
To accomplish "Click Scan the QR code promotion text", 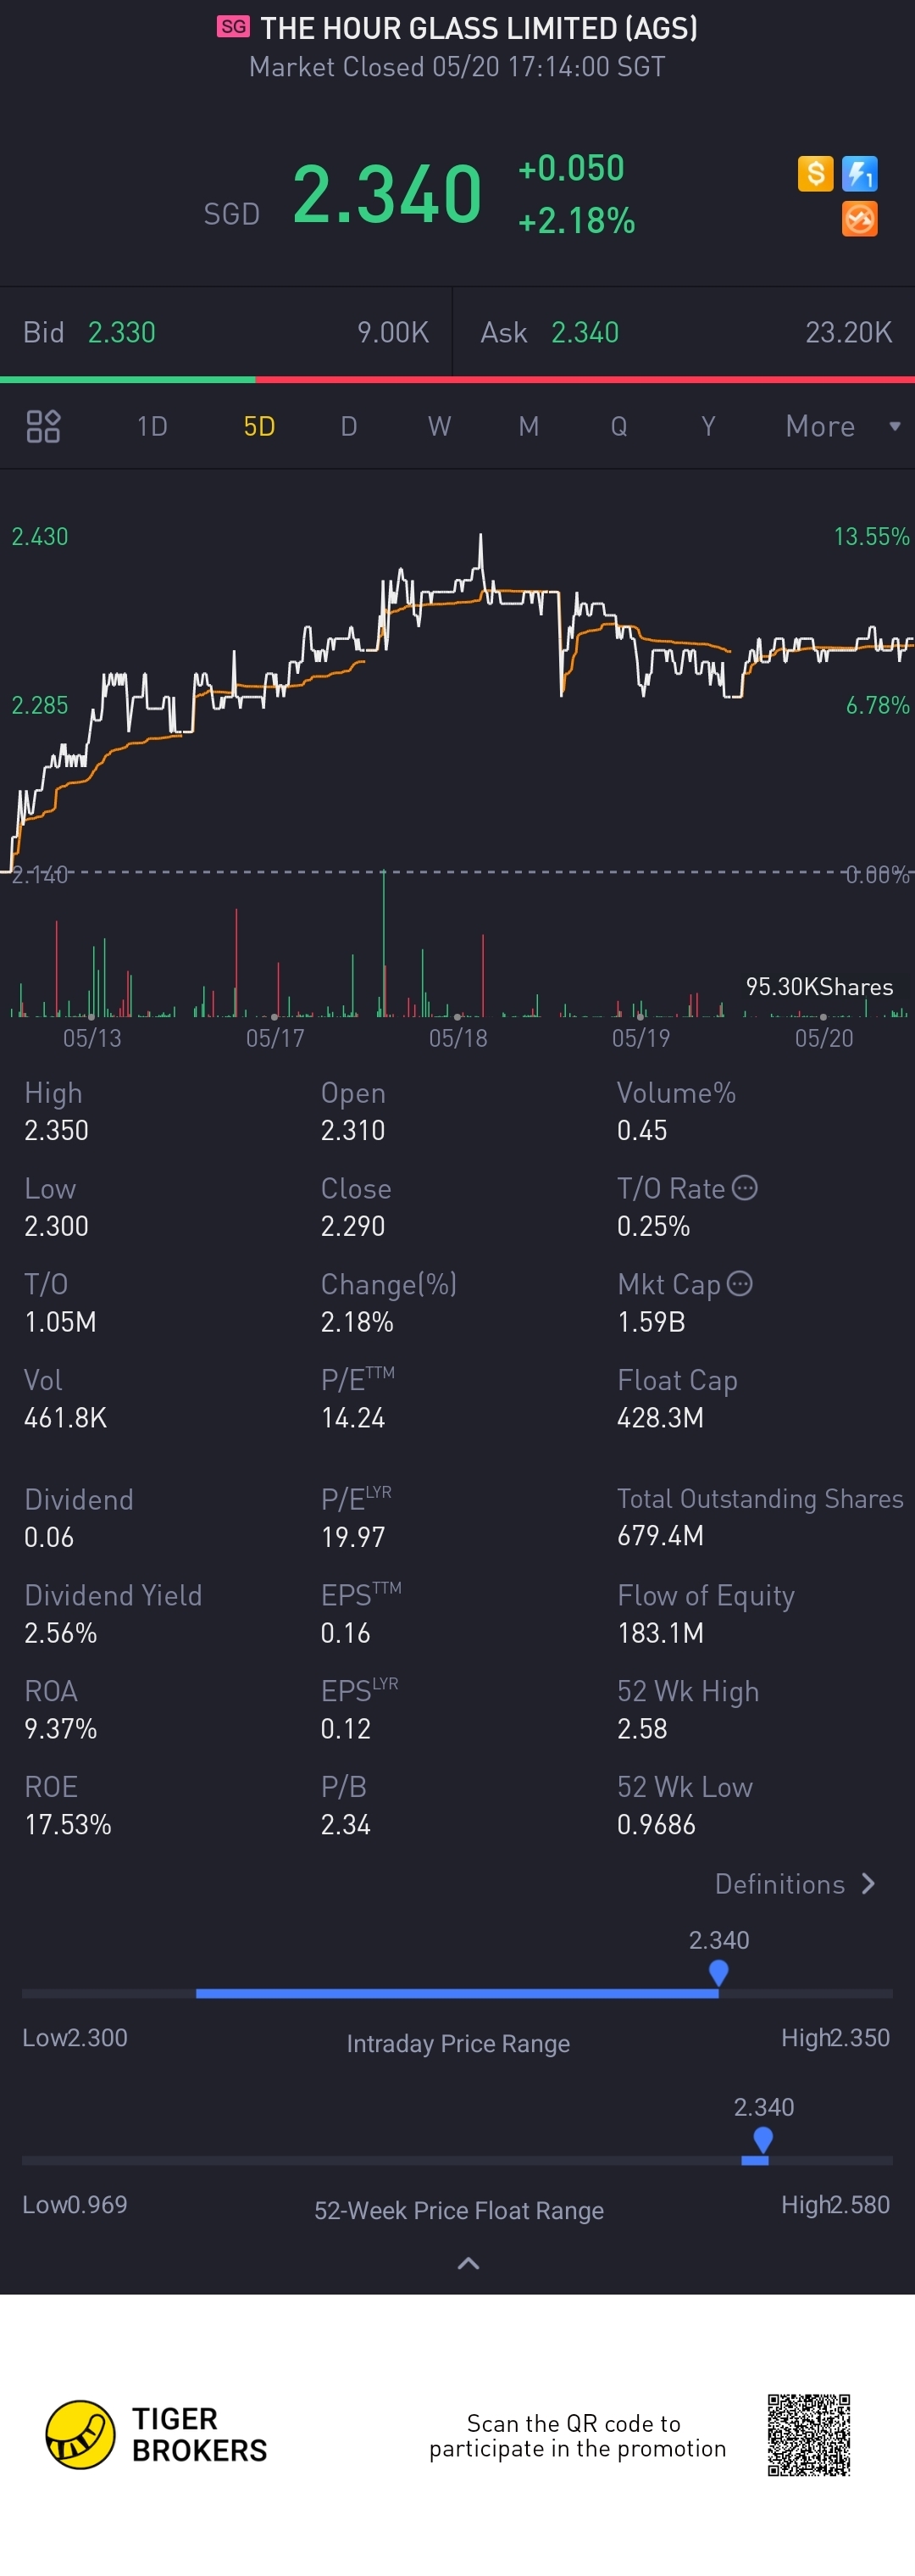I will pyautogui.click(x=577, y=2436).
